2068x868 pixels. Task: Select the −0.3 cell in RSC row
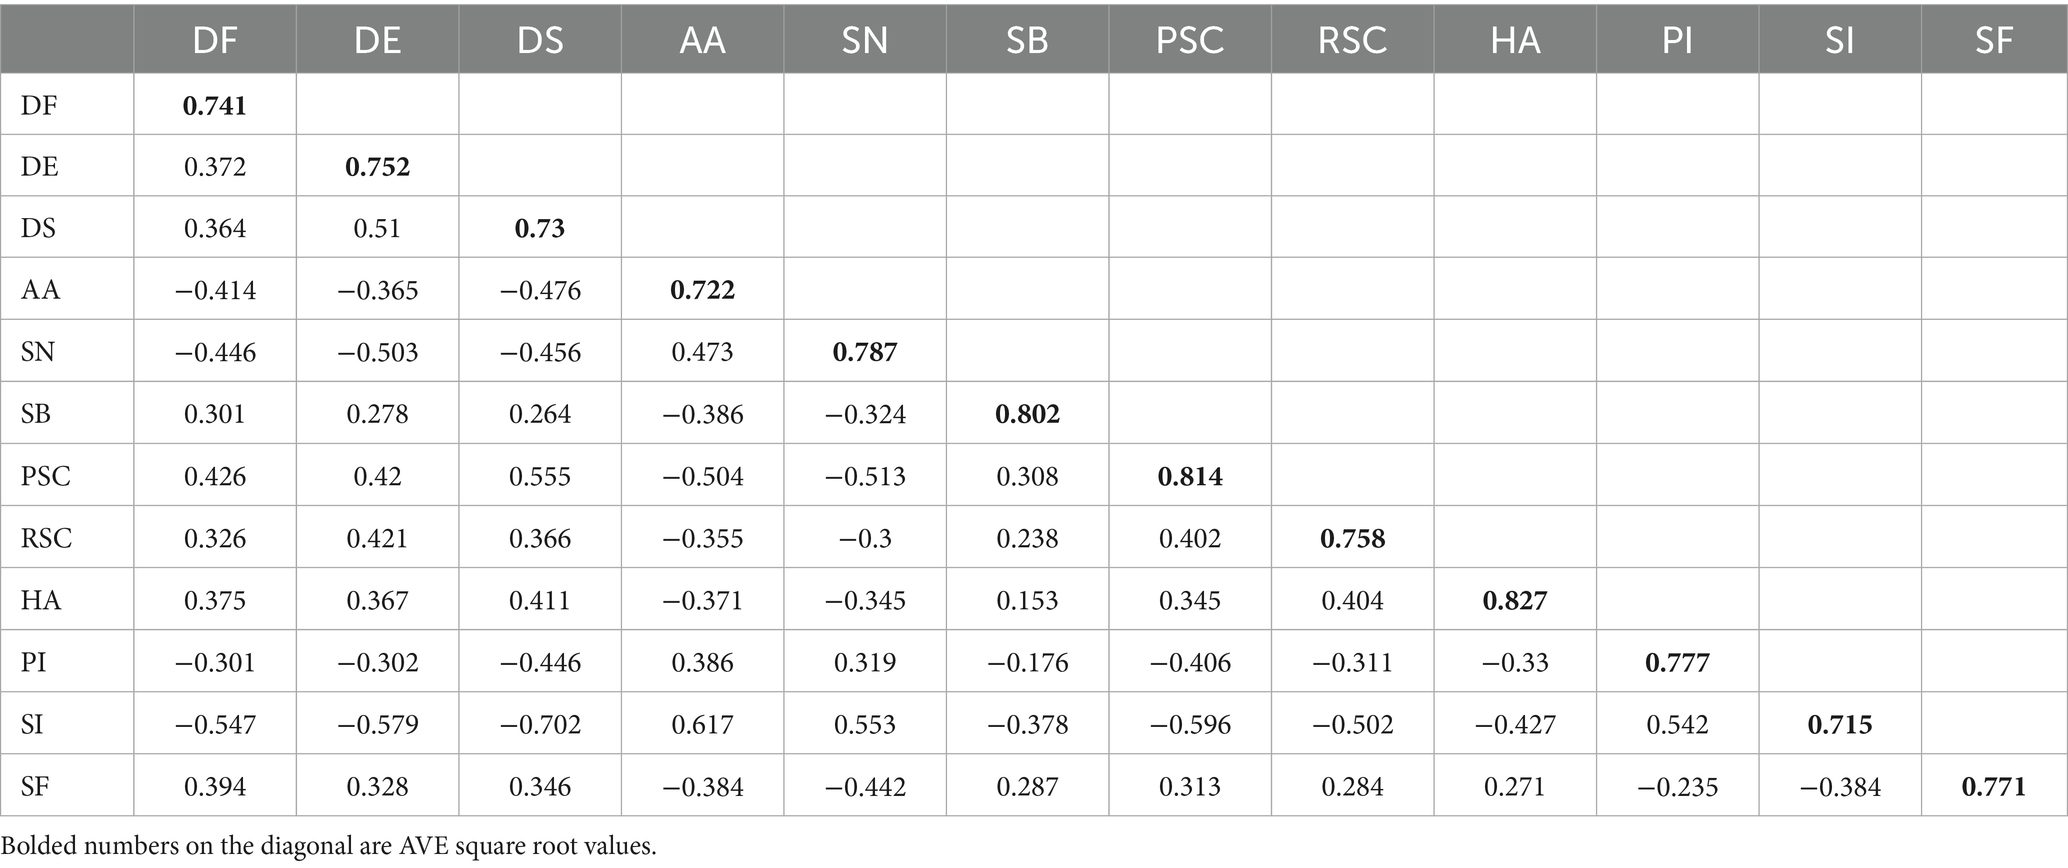click(x=865, y=538)
